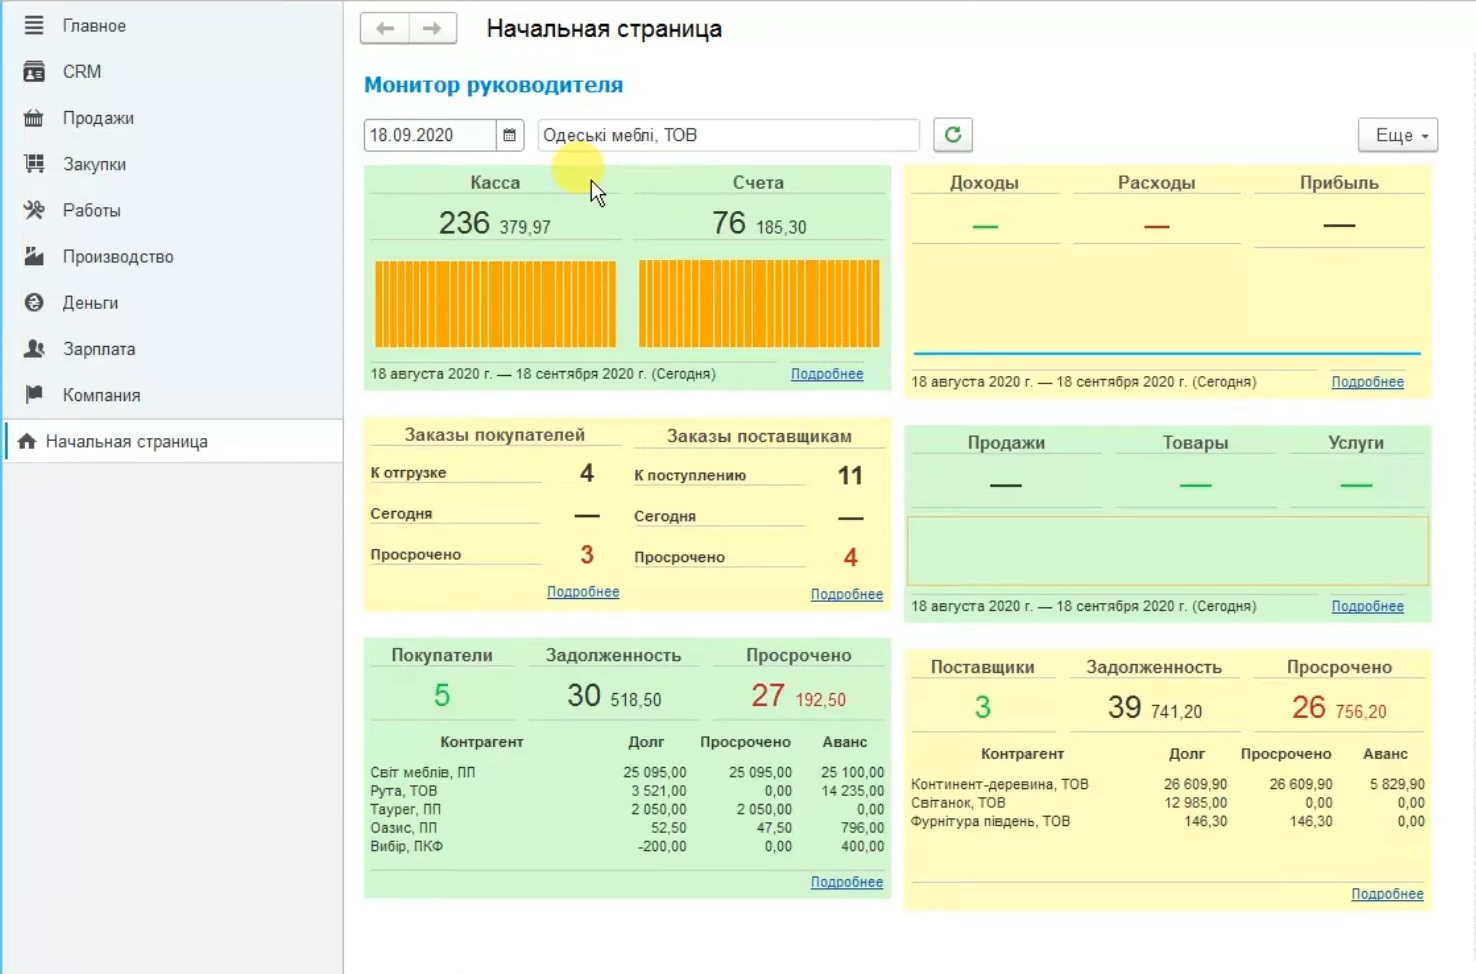Select the Зарплата people icon
This screenshot has width=1476, height=974.
pos(34,348)
